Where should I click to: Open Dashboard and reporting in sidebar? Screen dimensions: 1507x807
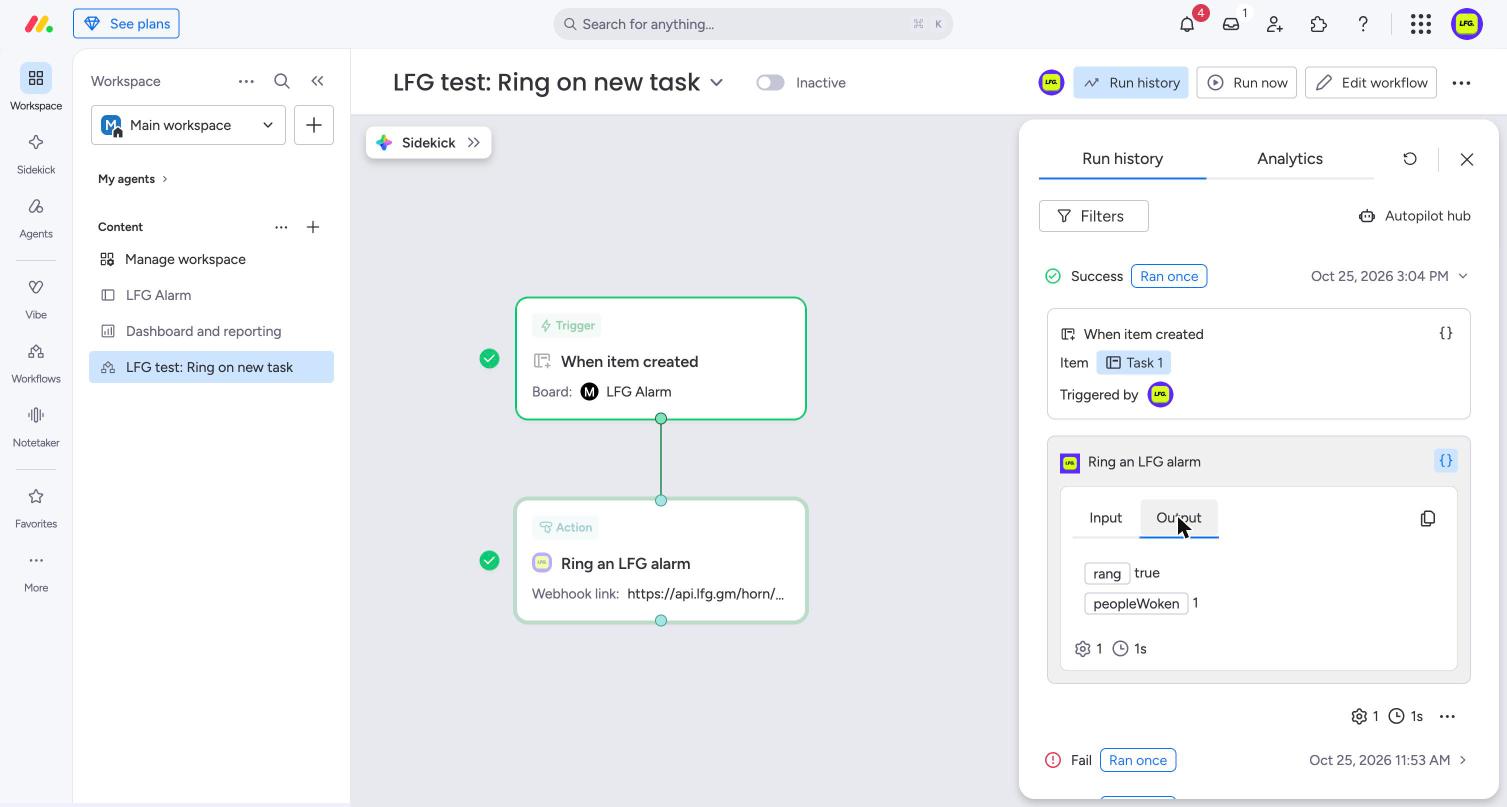211,331
